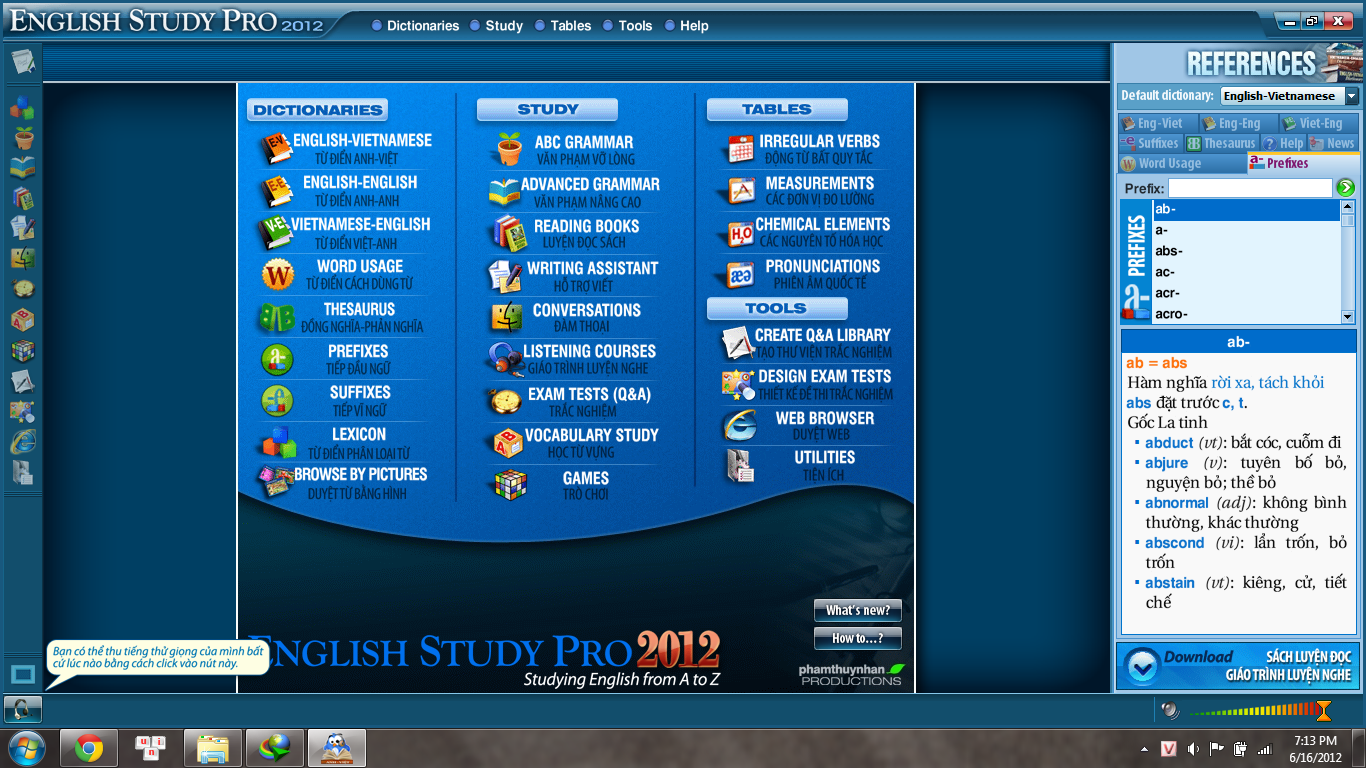Click the prefix list scrollbar up arrow
The width and height of the screenshot is (1366, 768).
(1348, 206)
